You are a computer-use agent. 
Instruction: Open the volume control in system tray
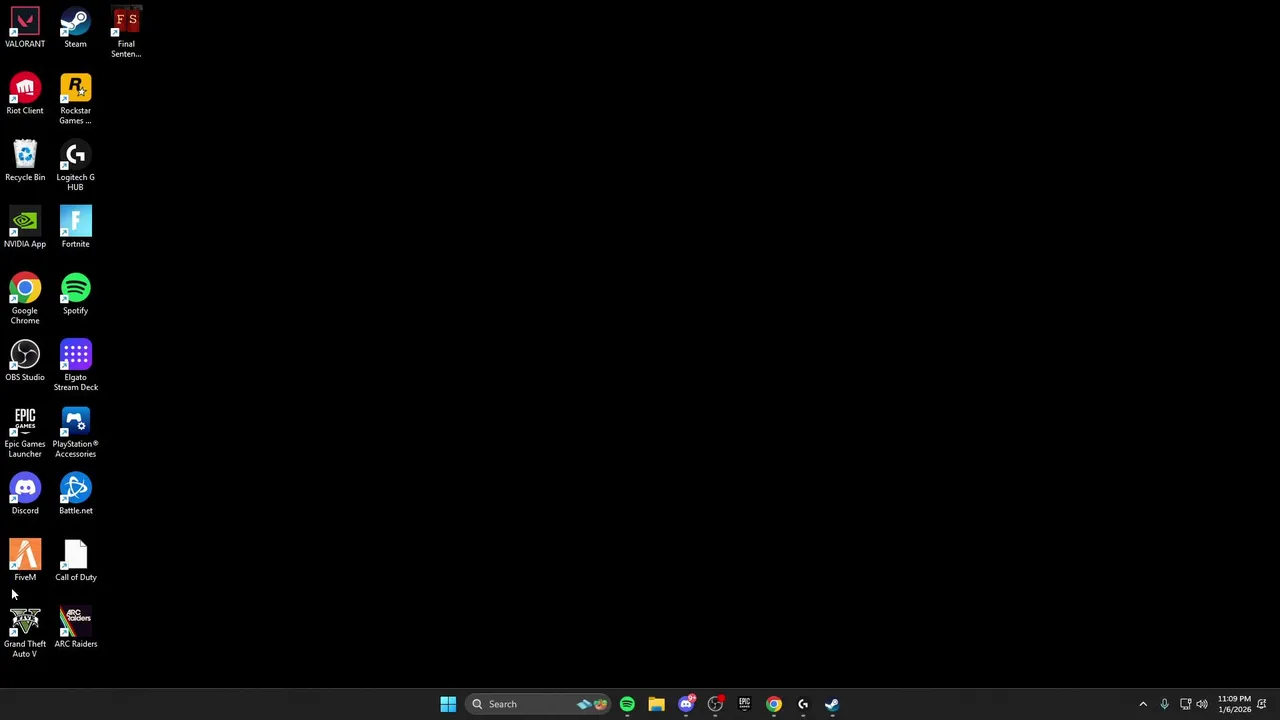click(1202, 704)
